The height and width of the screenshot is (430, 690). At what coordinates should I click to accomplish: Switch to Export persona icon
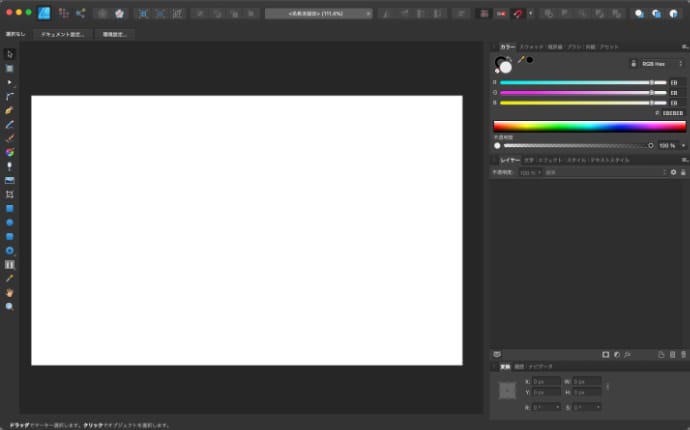click(81, 14)
